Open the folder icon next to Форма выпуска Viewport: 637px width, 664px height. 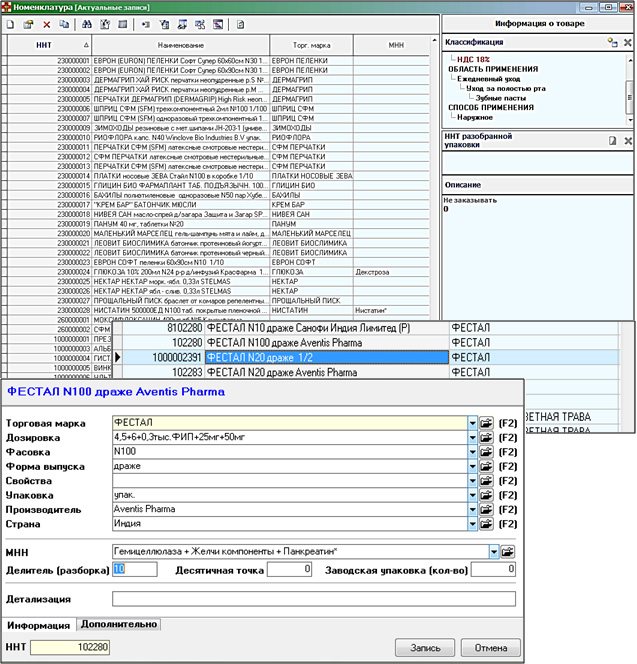(486, 466)
